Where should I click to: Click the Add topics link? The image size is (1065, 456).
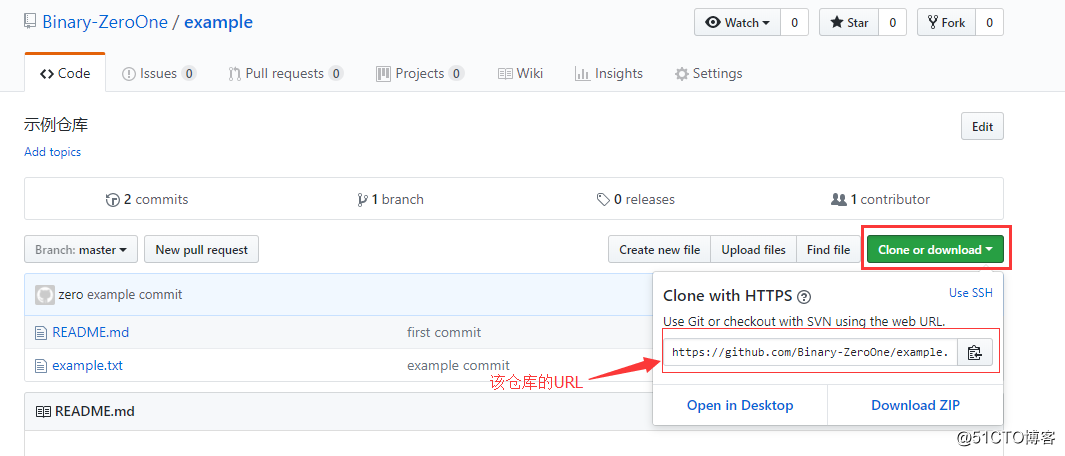(x=52, y=152)
